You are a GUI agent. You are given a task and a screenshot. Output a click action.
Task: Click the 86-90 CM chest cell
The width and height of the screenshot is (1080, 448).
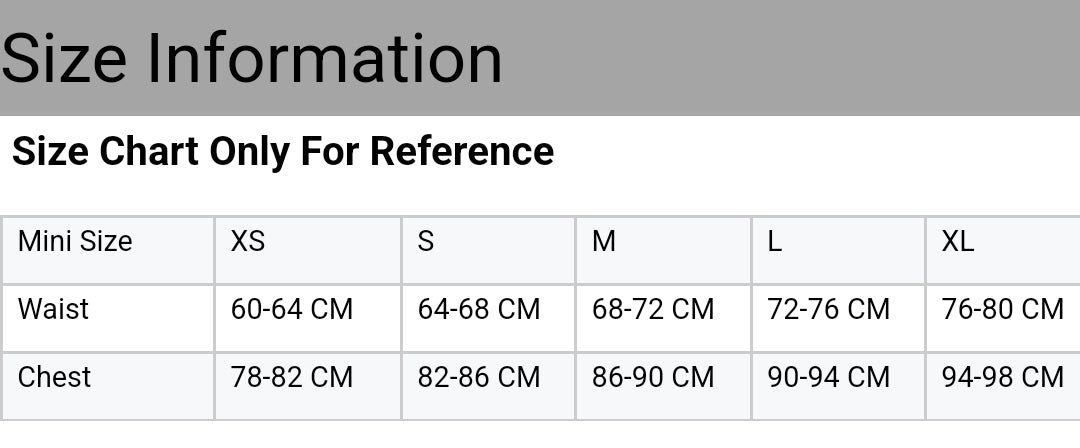[x=653, y=377]
